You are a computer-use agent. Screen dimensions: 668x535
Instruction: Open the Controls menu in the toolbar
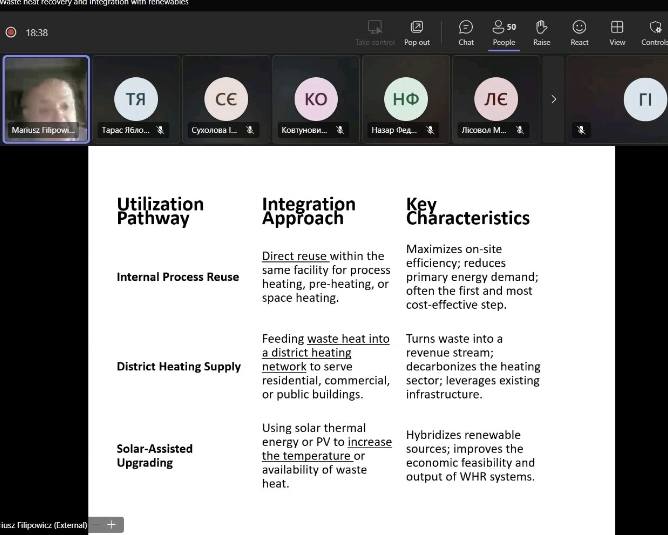[654, 32]
